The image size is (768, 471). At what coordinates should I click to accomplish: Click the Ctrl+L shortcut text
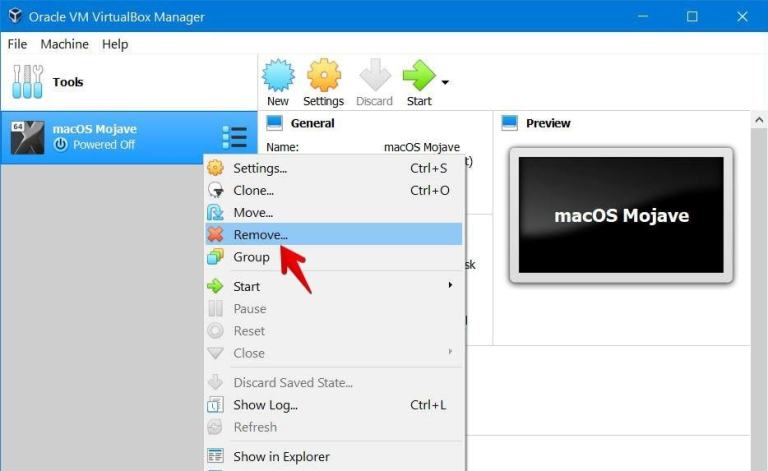point(428,405)
